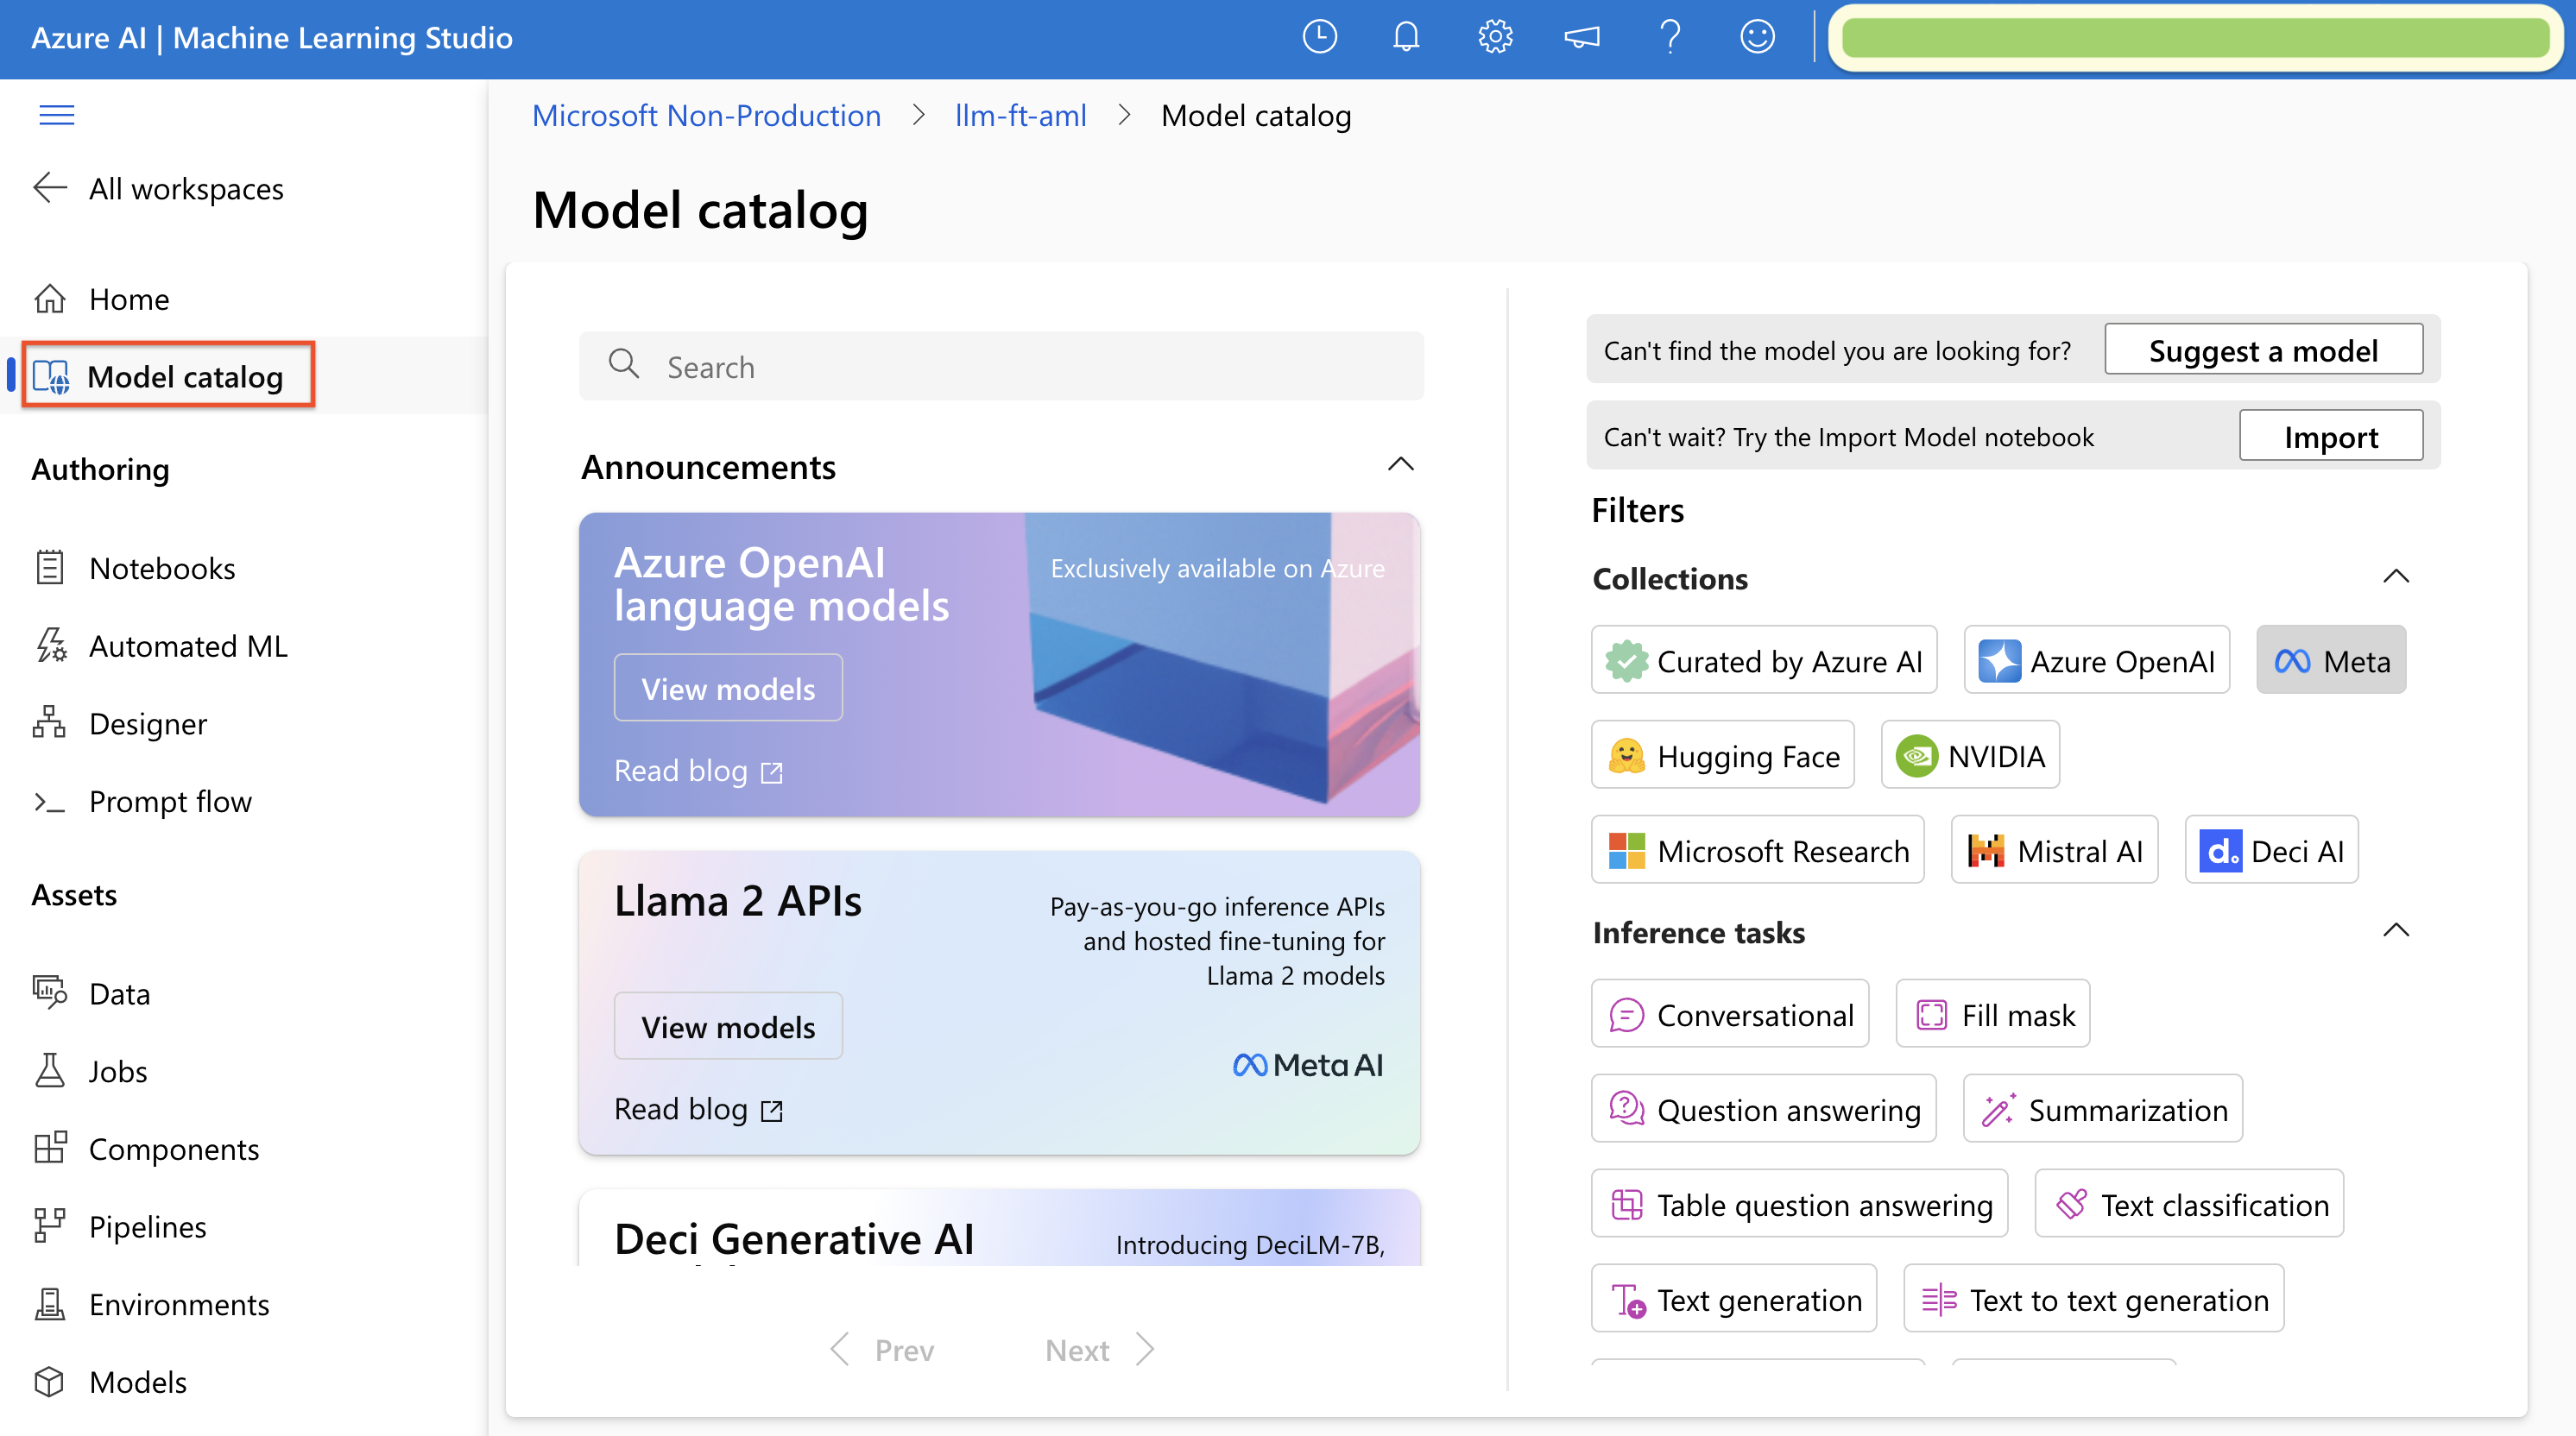
Task: Toggle the Text generation filter
Action: coord(1734,1299)
